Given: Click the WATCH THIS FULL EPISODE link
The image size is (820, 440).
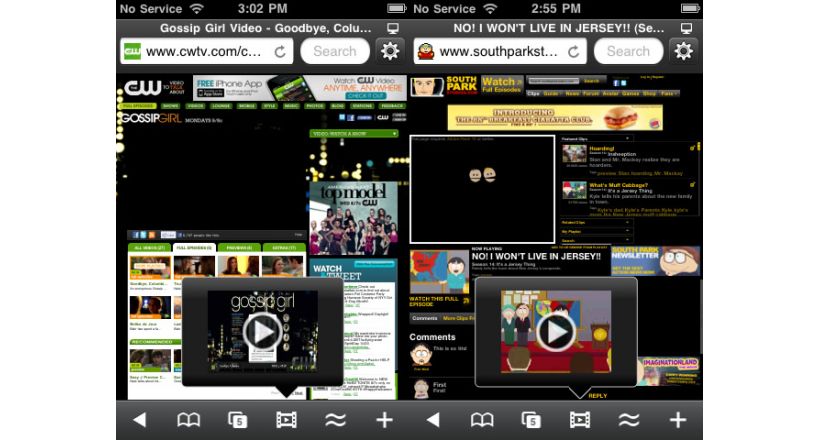Looking at the screenshot, I should [x=436, y=301].
